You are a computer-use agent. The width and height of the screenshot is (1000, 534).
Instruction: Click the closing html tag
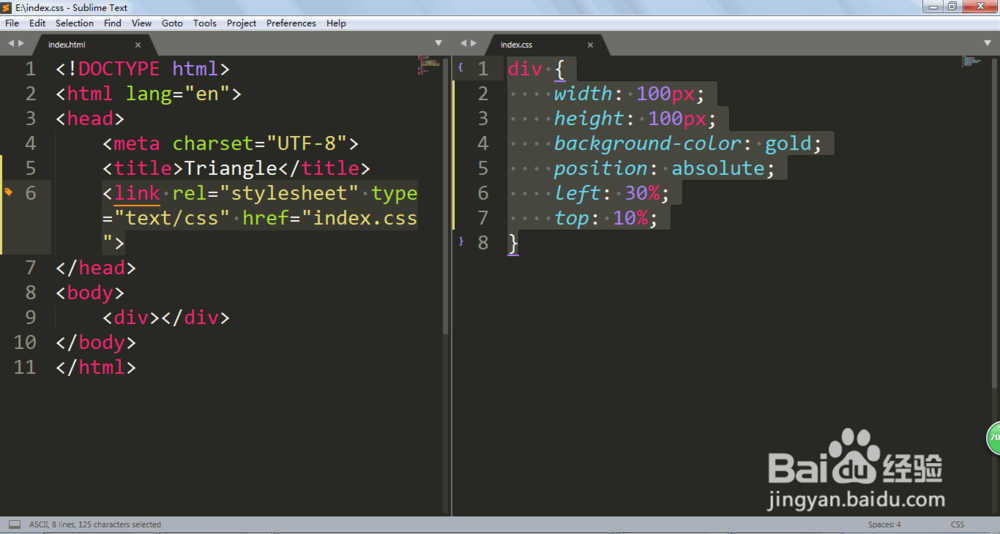pyautogui.click(x=96, y=367)
